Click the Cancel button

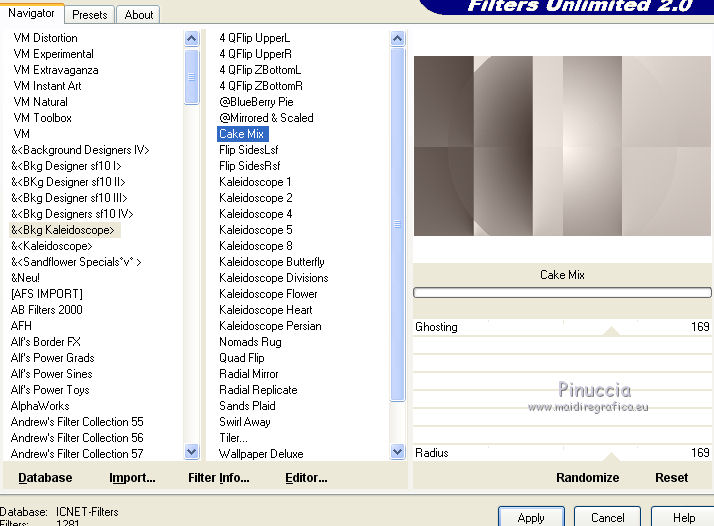coord(607,517)
